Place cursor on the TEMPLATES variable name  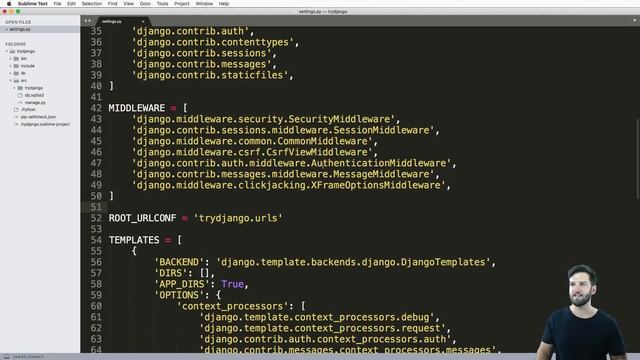[134, 240]
